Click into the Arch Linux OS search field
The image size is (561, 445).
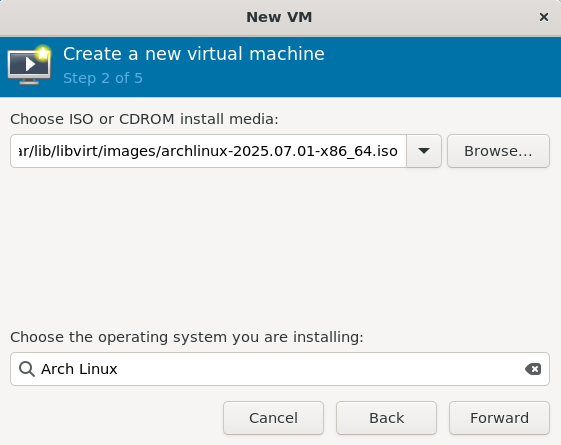(280, 369)
